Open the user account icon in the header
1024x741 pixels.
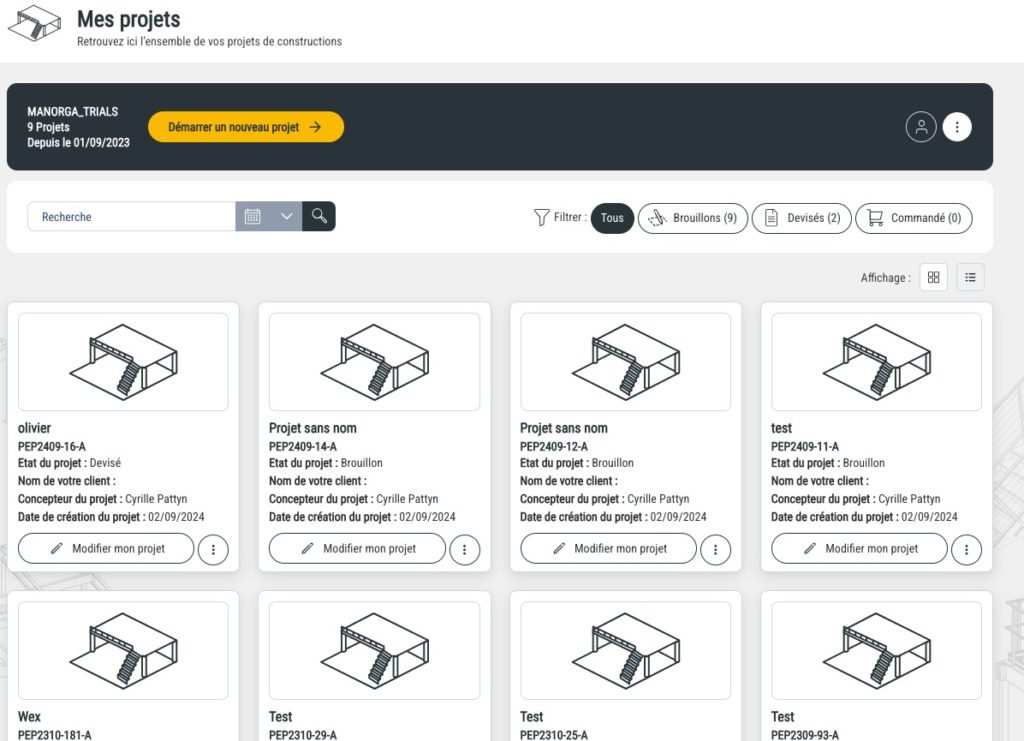921,127
